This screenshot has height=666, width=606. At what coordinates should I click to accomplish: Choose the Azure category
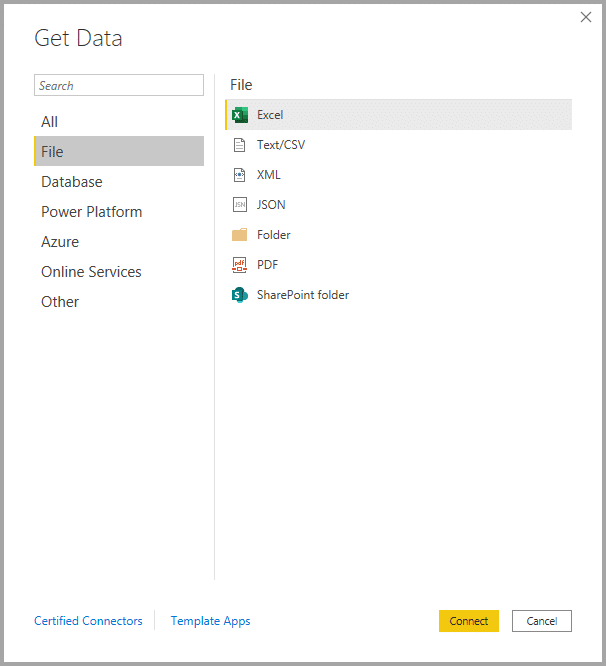pos(60,242)
